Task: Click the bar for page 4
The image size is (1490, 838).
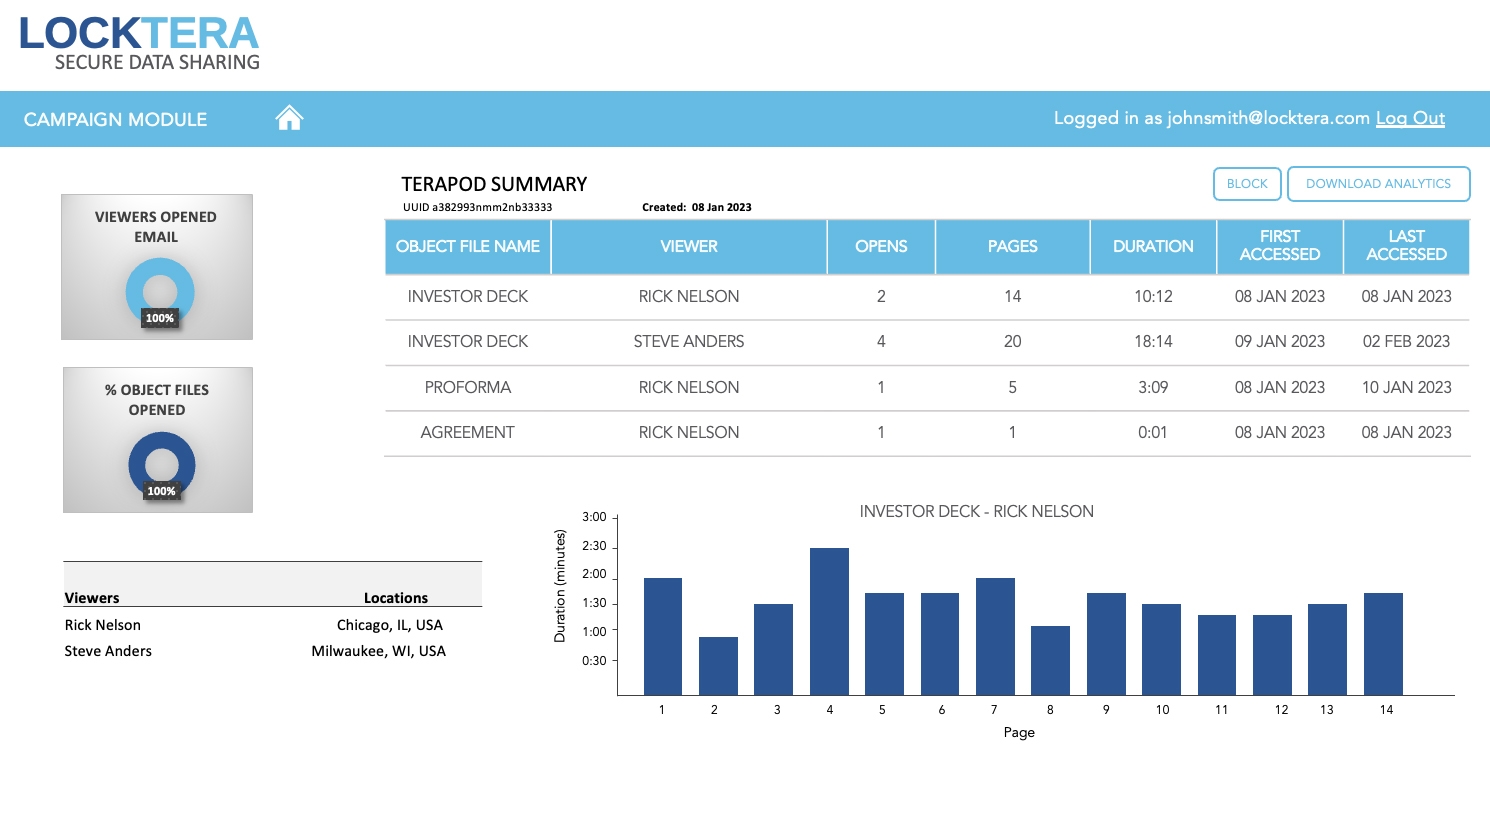Action: click(829, 618)
